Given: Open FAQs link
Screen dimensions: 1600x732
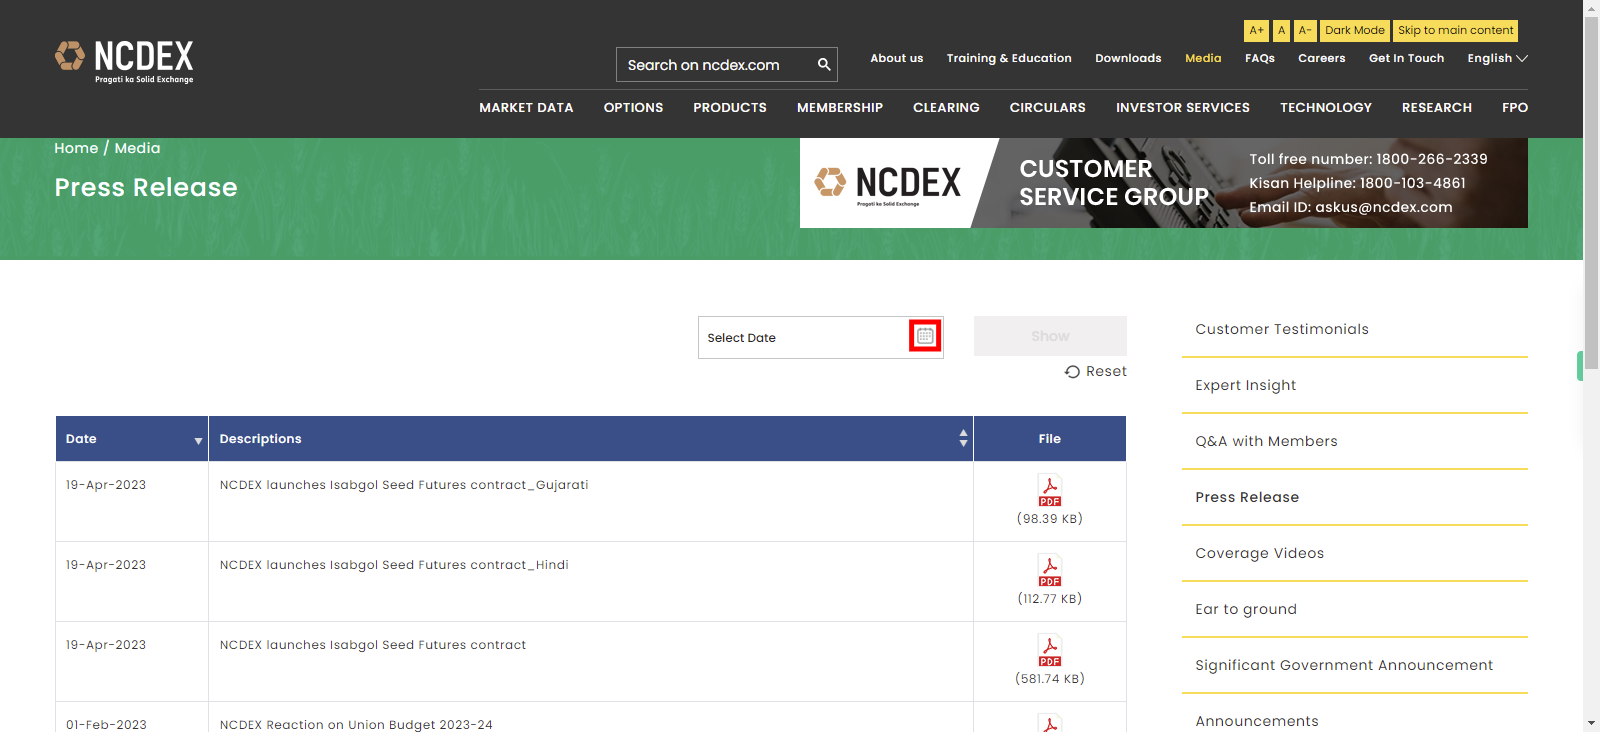Looking at the screenshot, I should pos(1260,58).
